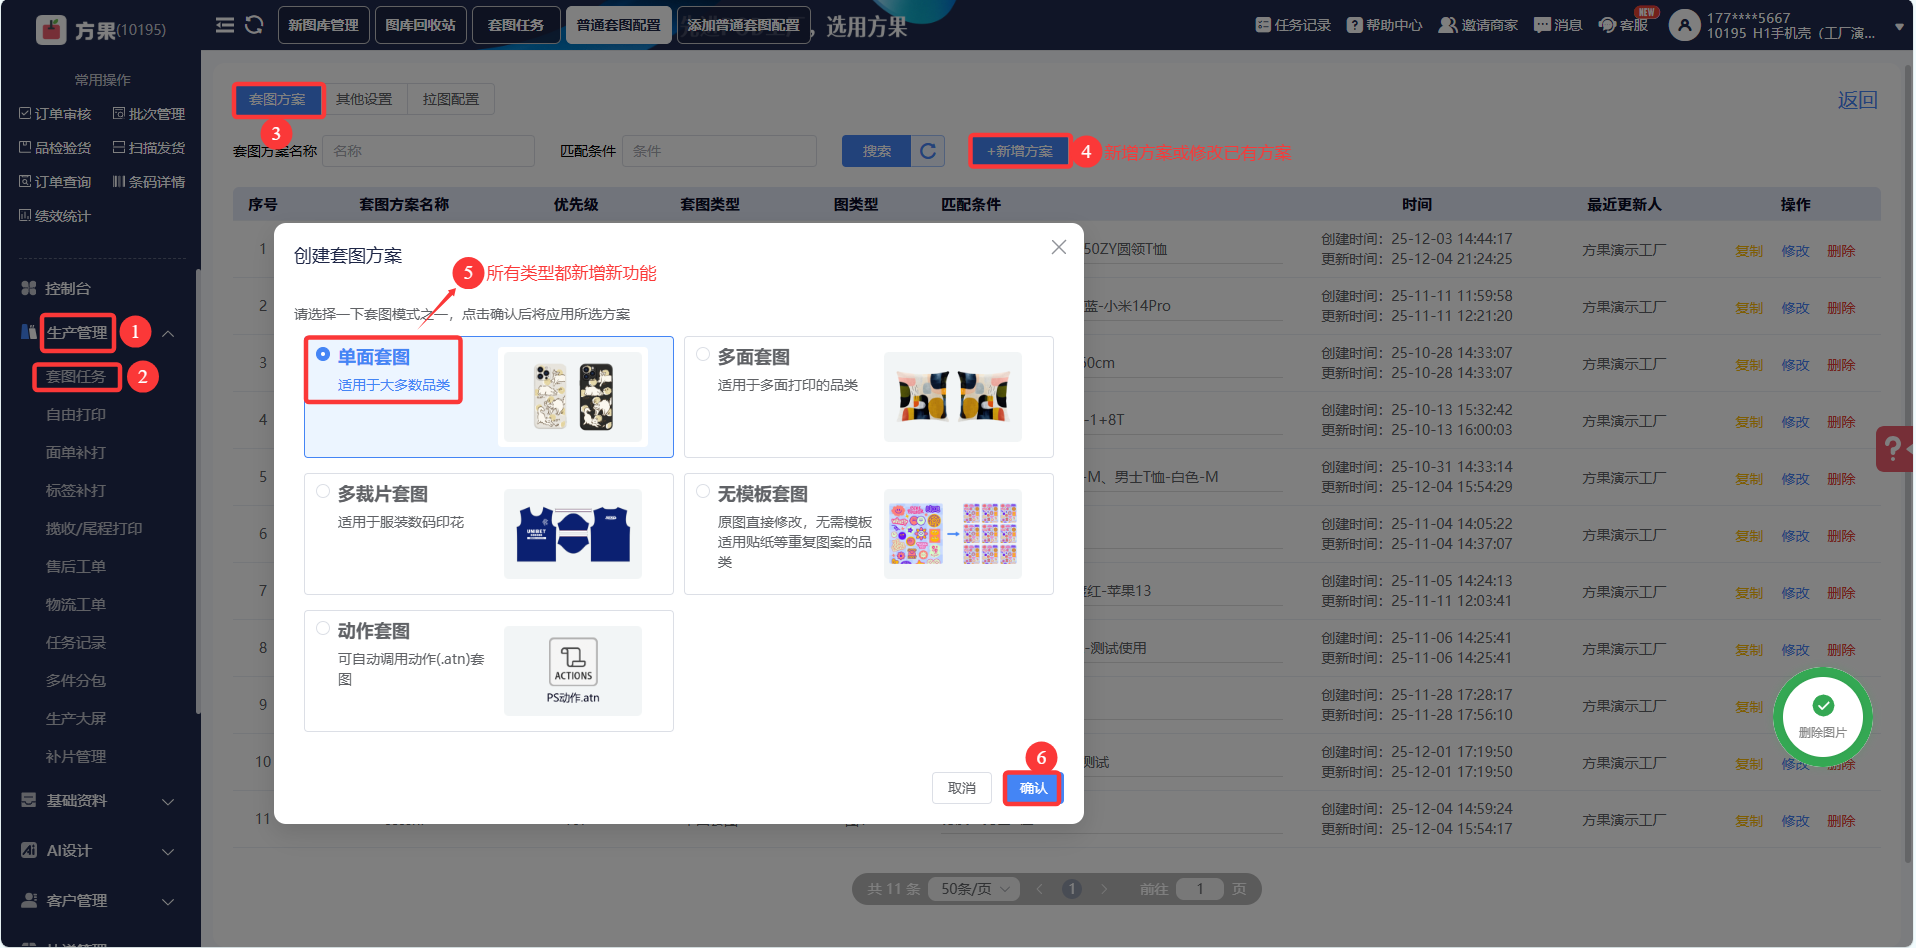Select the 多面套图 radio option
The width and height of the screenshot is (1916, 948).
point(703,355)
